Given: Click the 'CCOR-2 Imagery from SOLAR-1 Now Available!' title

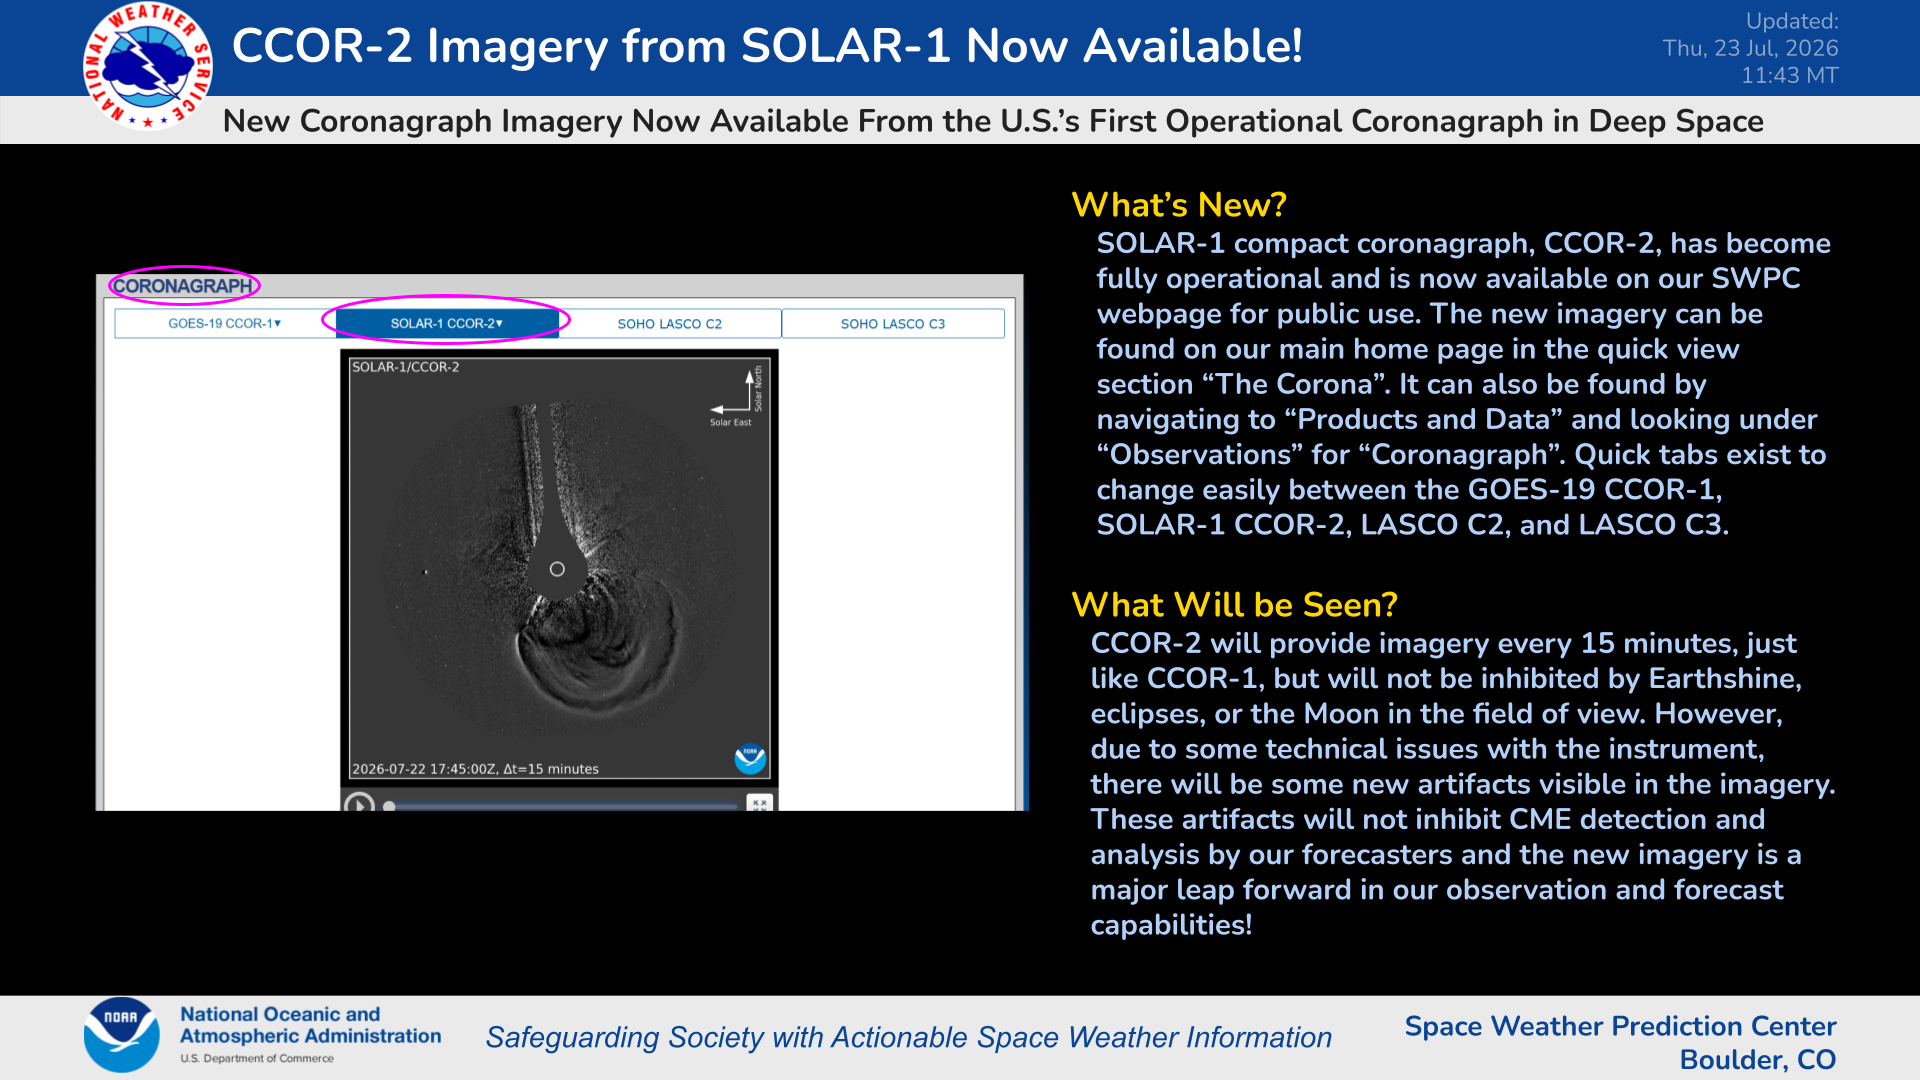Looking at the screenshot, I should click(x=767, y=46).
